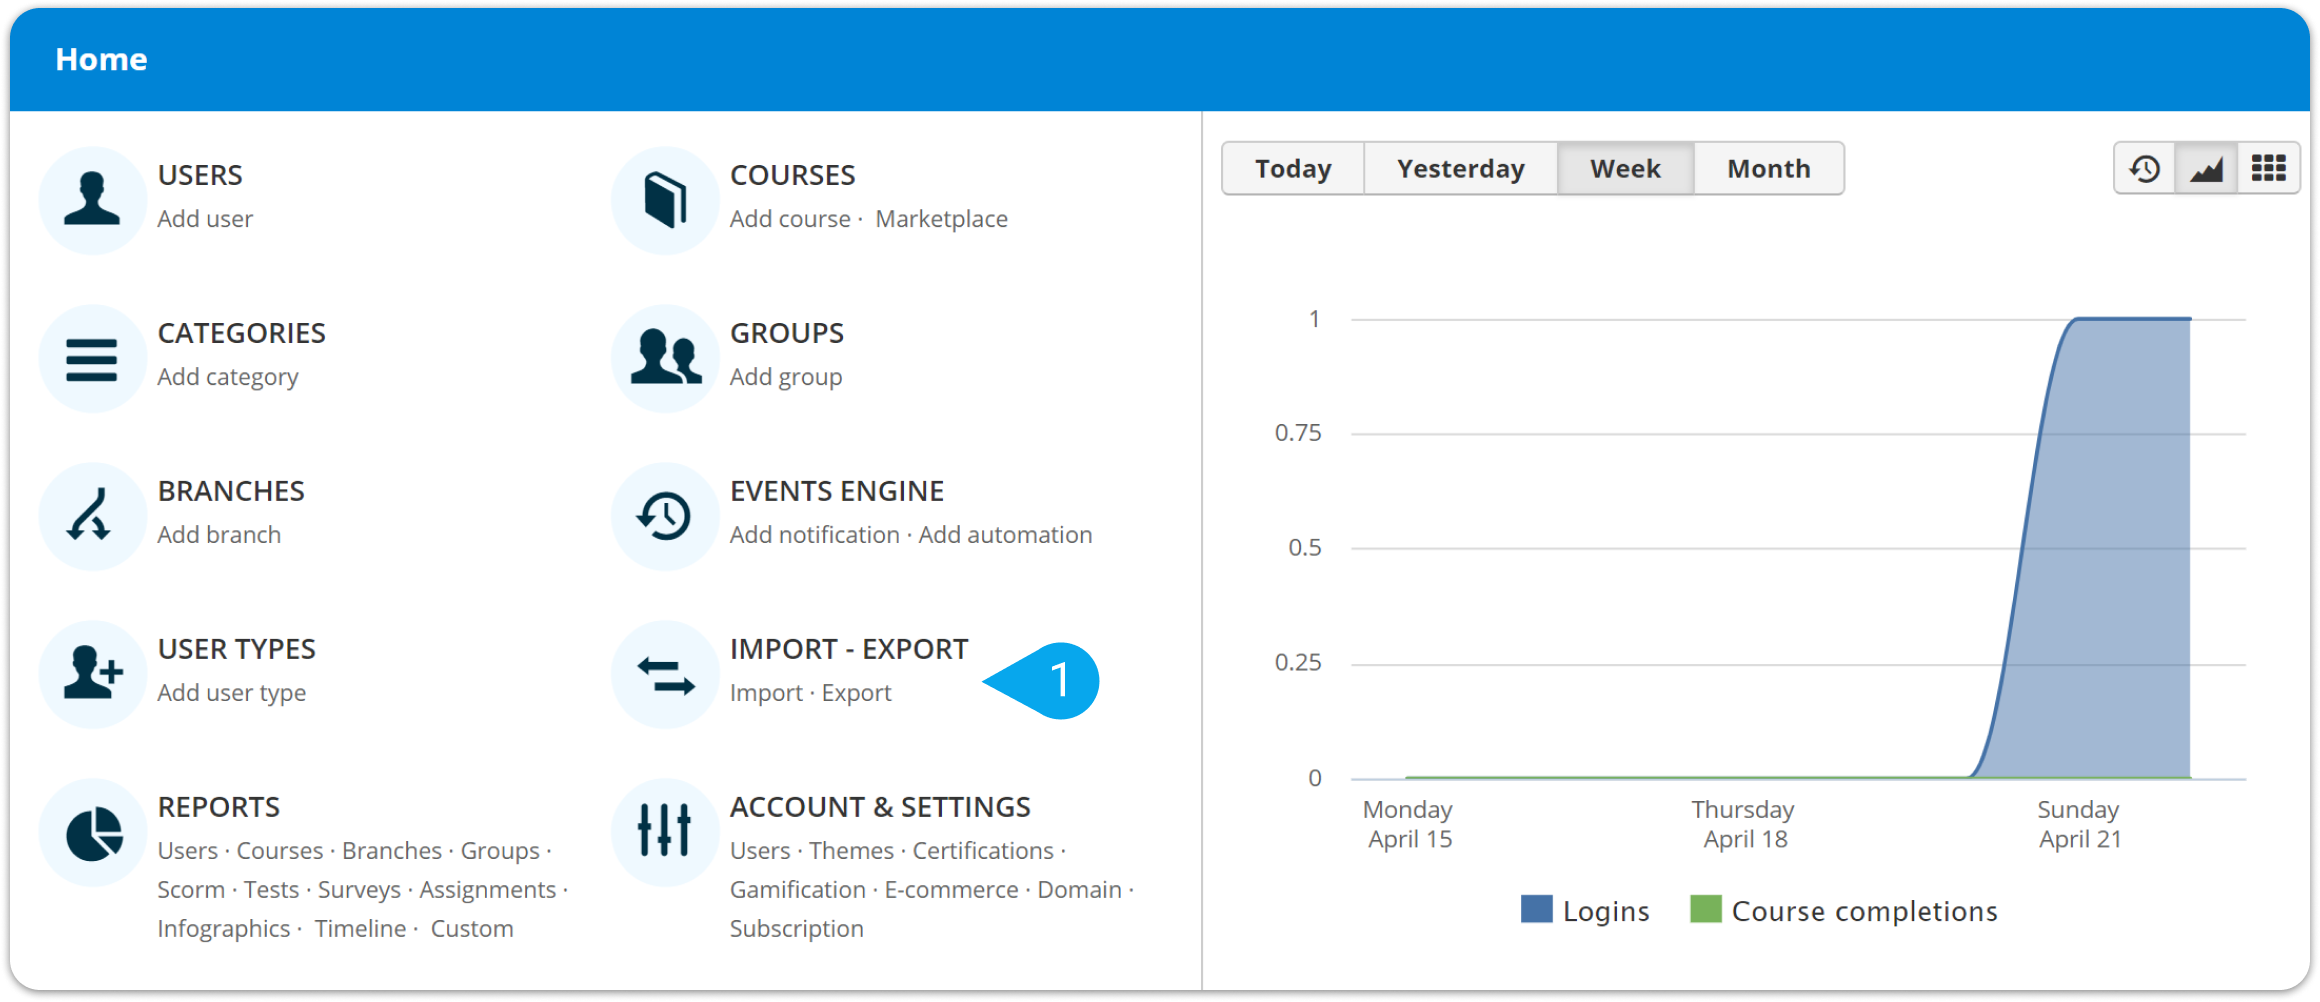This screenshot has width=2320, height=1002.
Task: Click Add category link
Action: click(228, 377)
